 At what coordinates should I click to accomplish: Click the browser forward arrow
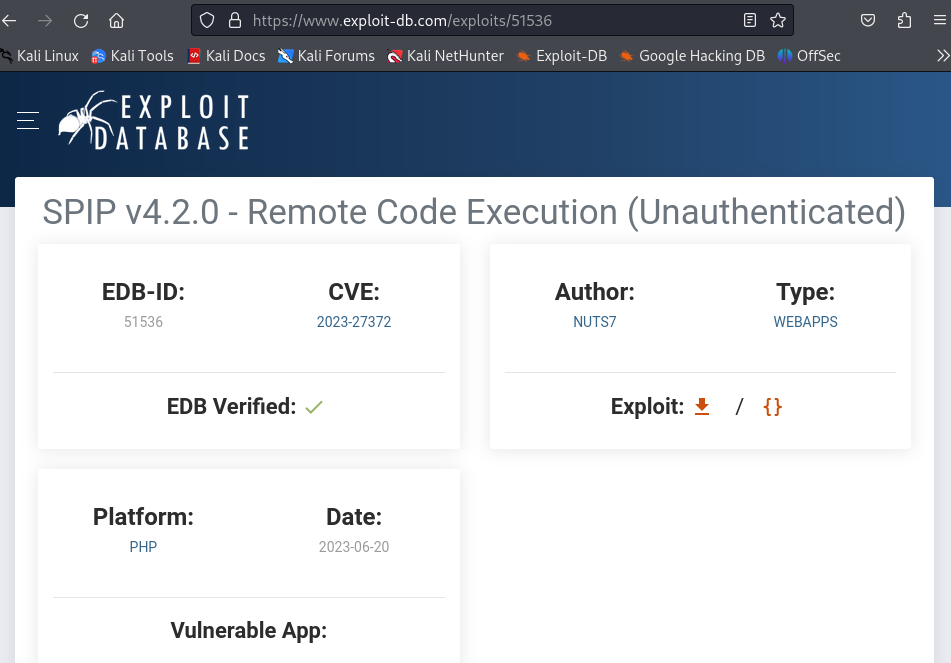pos(45,21)
